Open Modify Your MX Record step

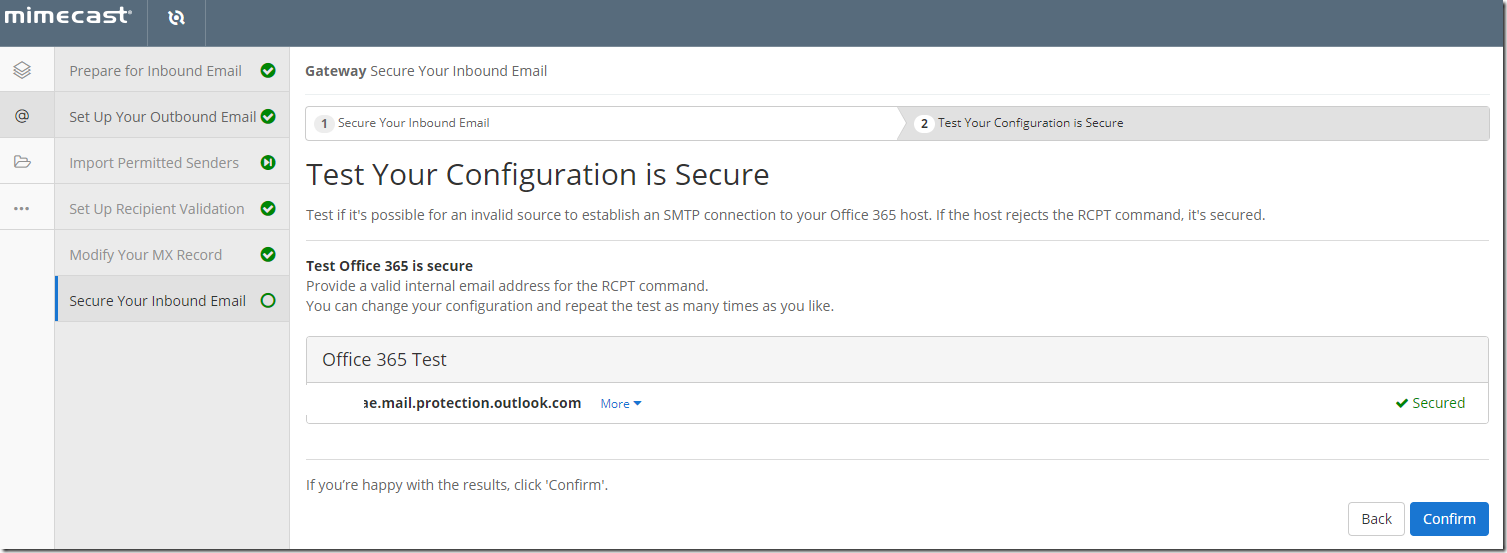(x=172, y=254)
